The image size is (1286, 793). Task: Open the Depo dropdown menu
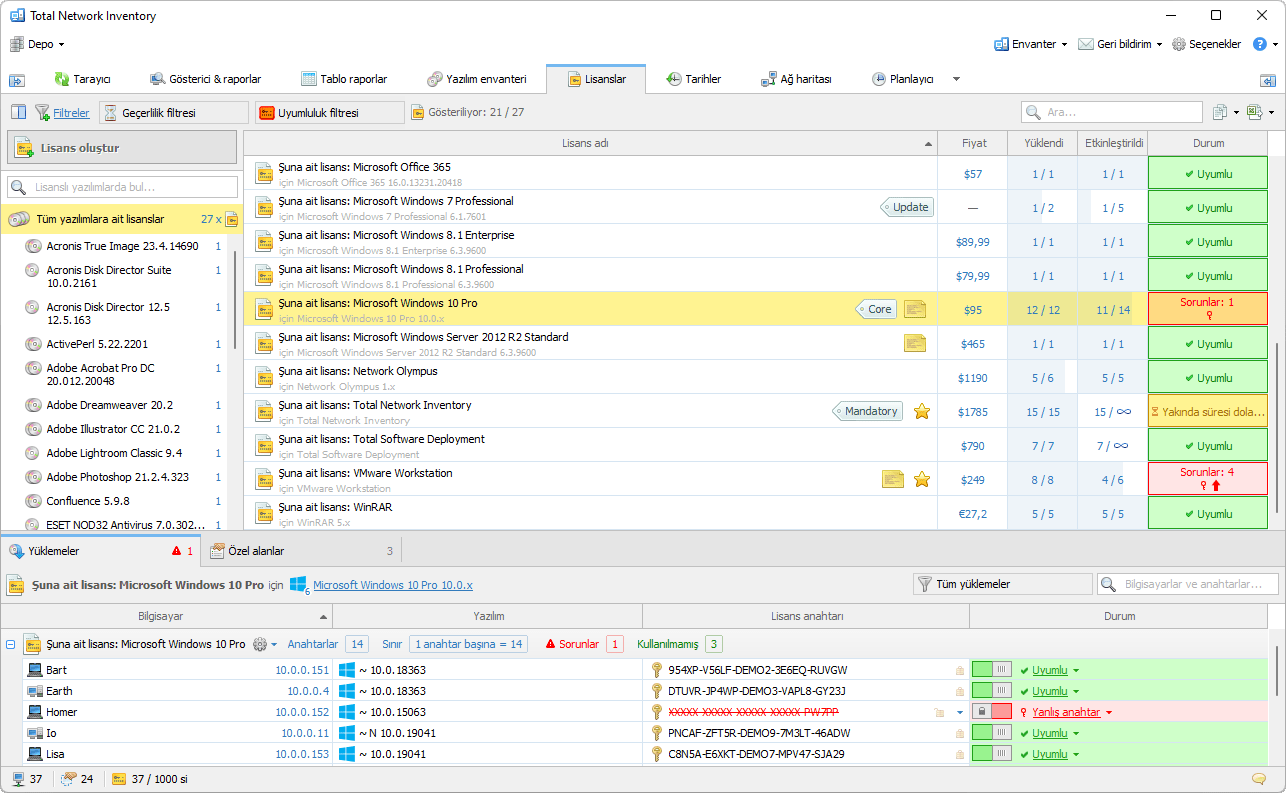(38, 44)
